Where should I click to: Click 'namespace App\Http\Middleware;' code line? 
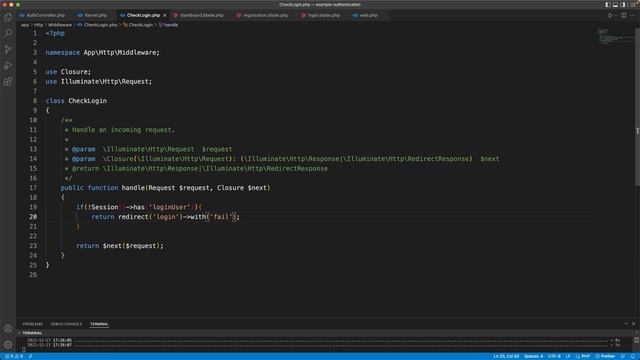point(102,52)
